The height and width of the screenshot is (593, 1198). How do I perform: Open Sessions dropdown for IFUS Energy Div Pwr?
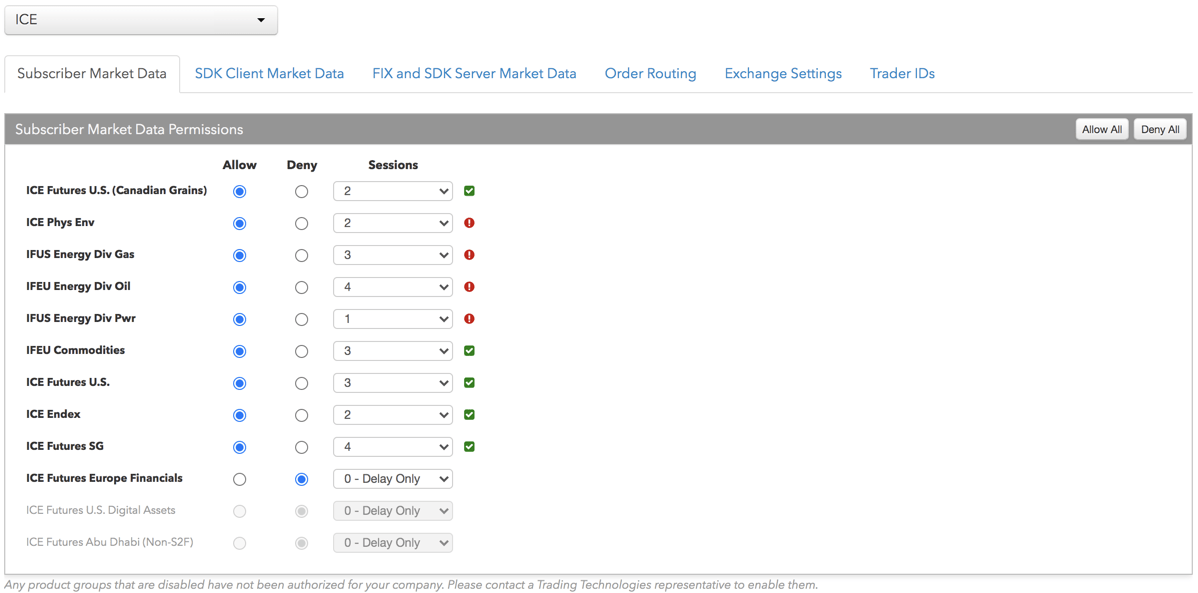393,319
